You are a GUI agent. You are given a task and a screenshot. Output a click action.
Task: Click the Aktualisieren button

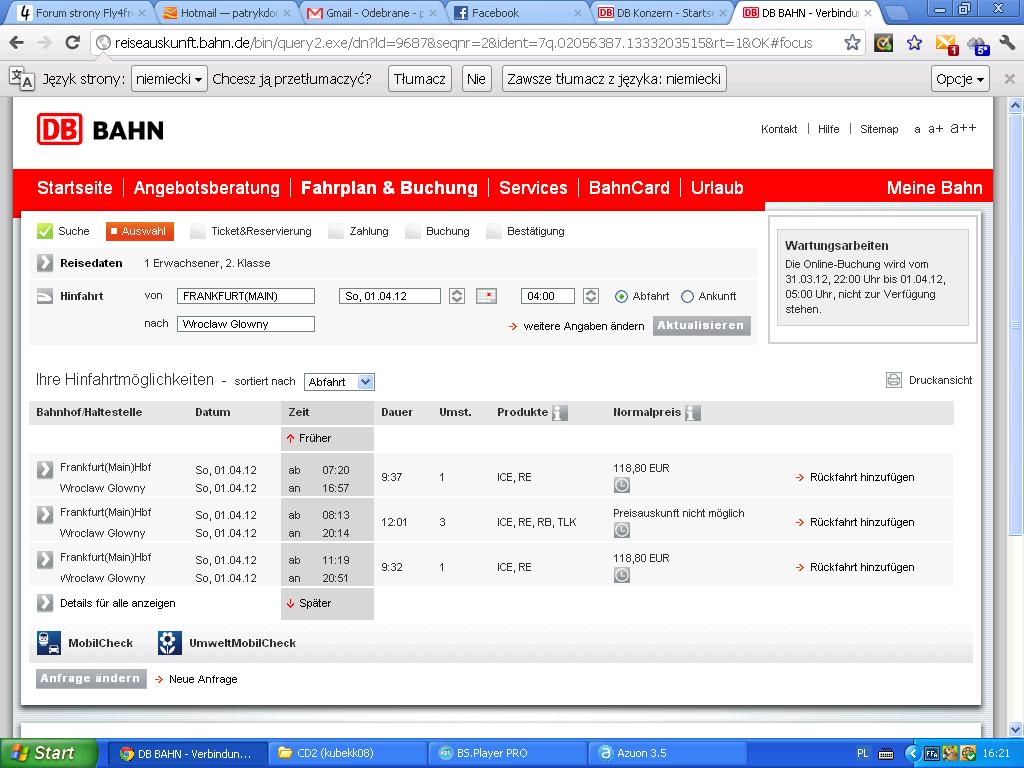click(x=701, y=325)
